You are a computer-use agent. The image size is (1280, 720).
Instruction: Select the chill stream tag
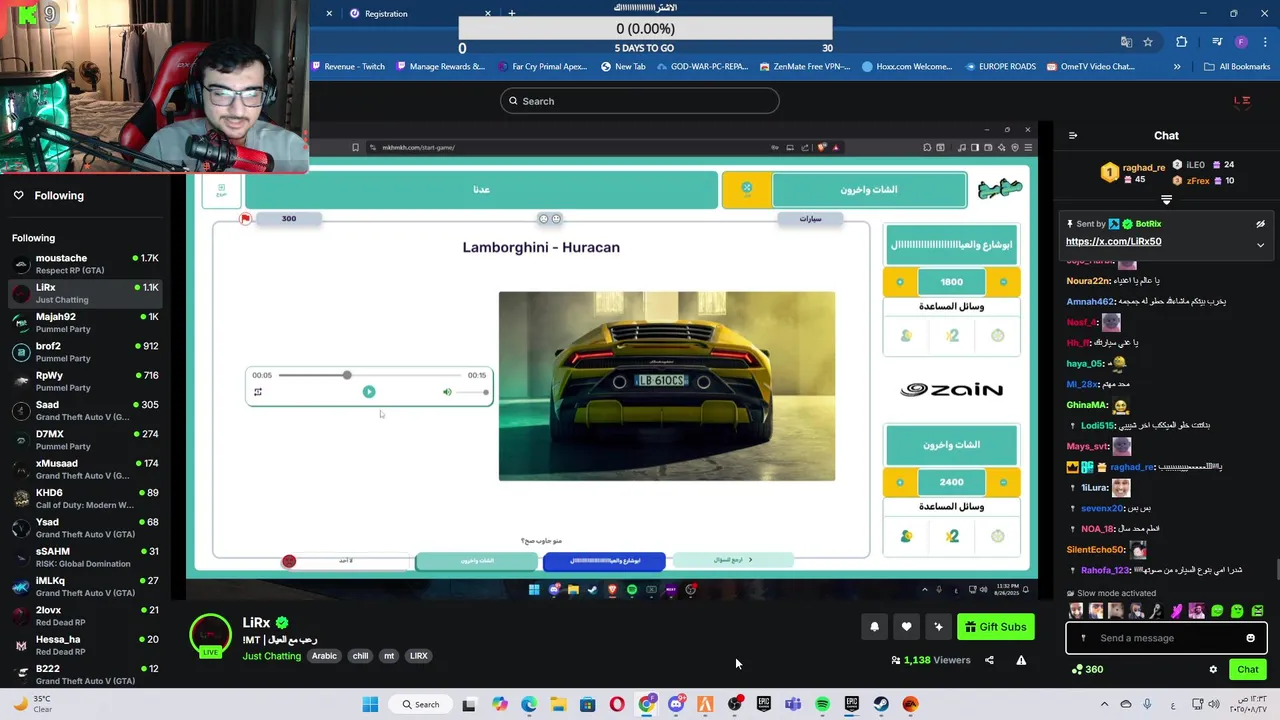pos(360,656)
